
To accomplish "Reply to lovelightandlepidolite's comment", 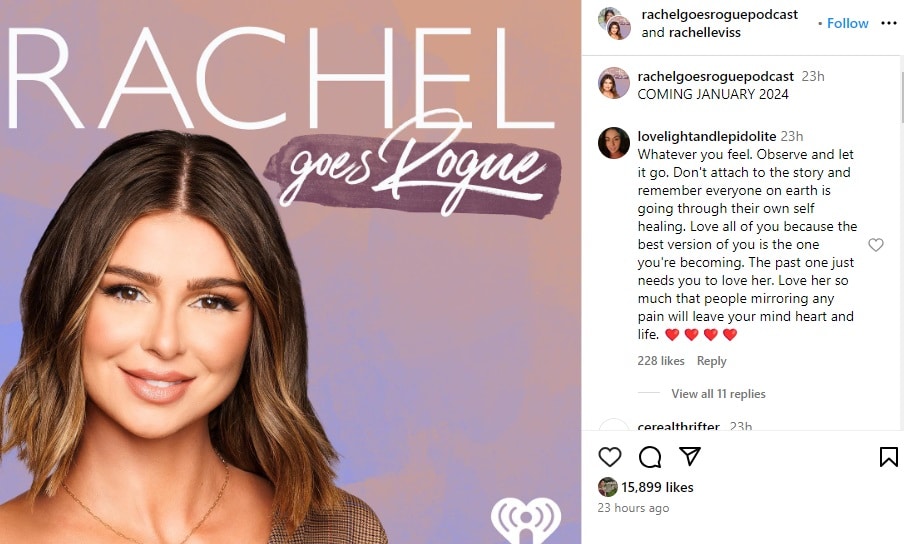I will pos(711,361).
